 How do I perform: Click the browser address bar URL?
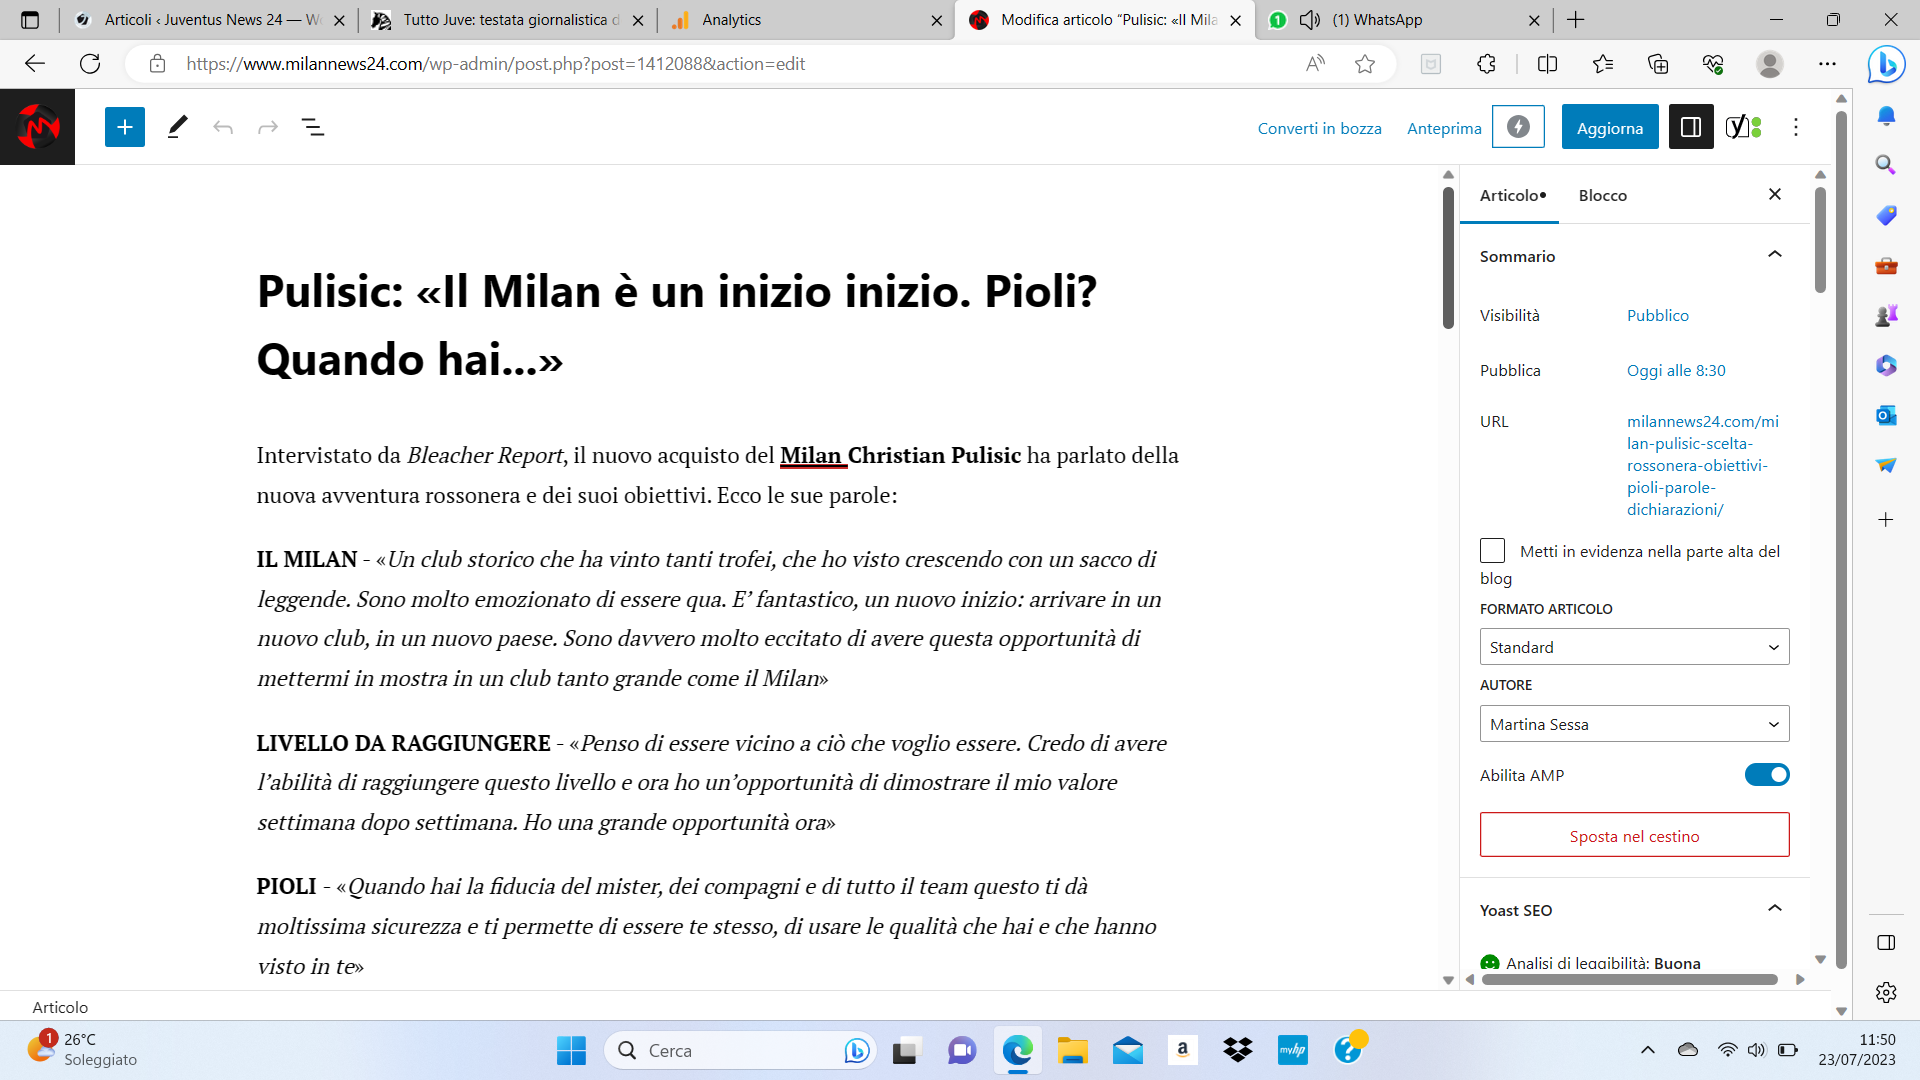[x=495, y=64]
